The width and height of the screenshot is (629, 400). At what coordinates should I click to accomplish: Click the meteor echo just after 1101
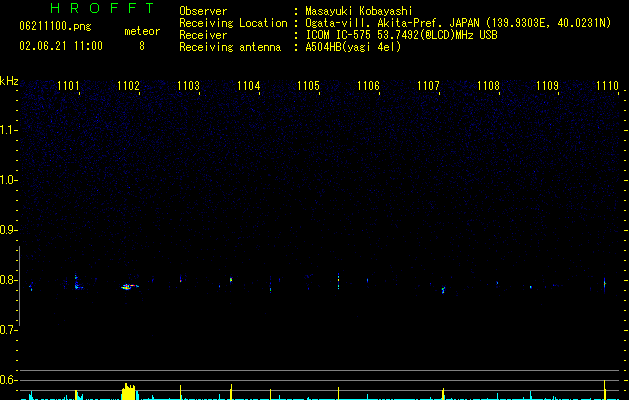[77, 282]
